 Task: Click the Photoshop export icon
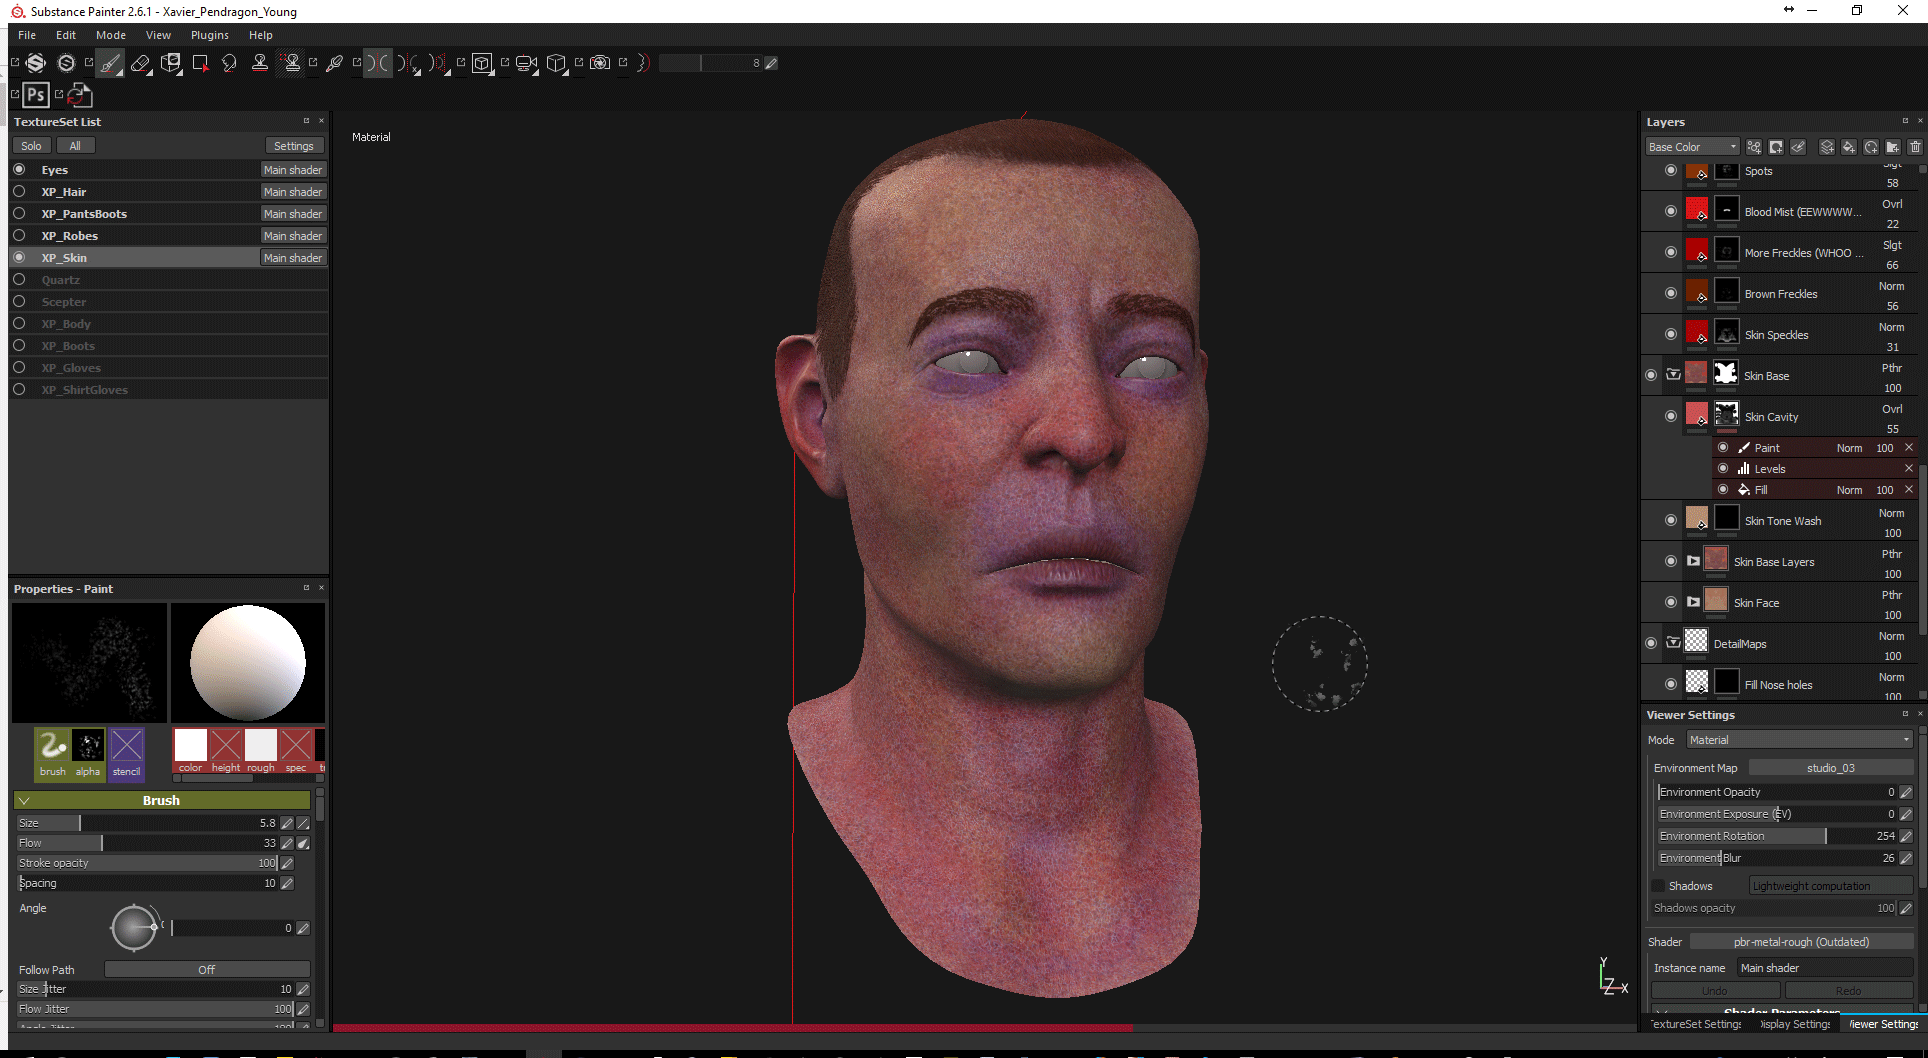point(36,95)
